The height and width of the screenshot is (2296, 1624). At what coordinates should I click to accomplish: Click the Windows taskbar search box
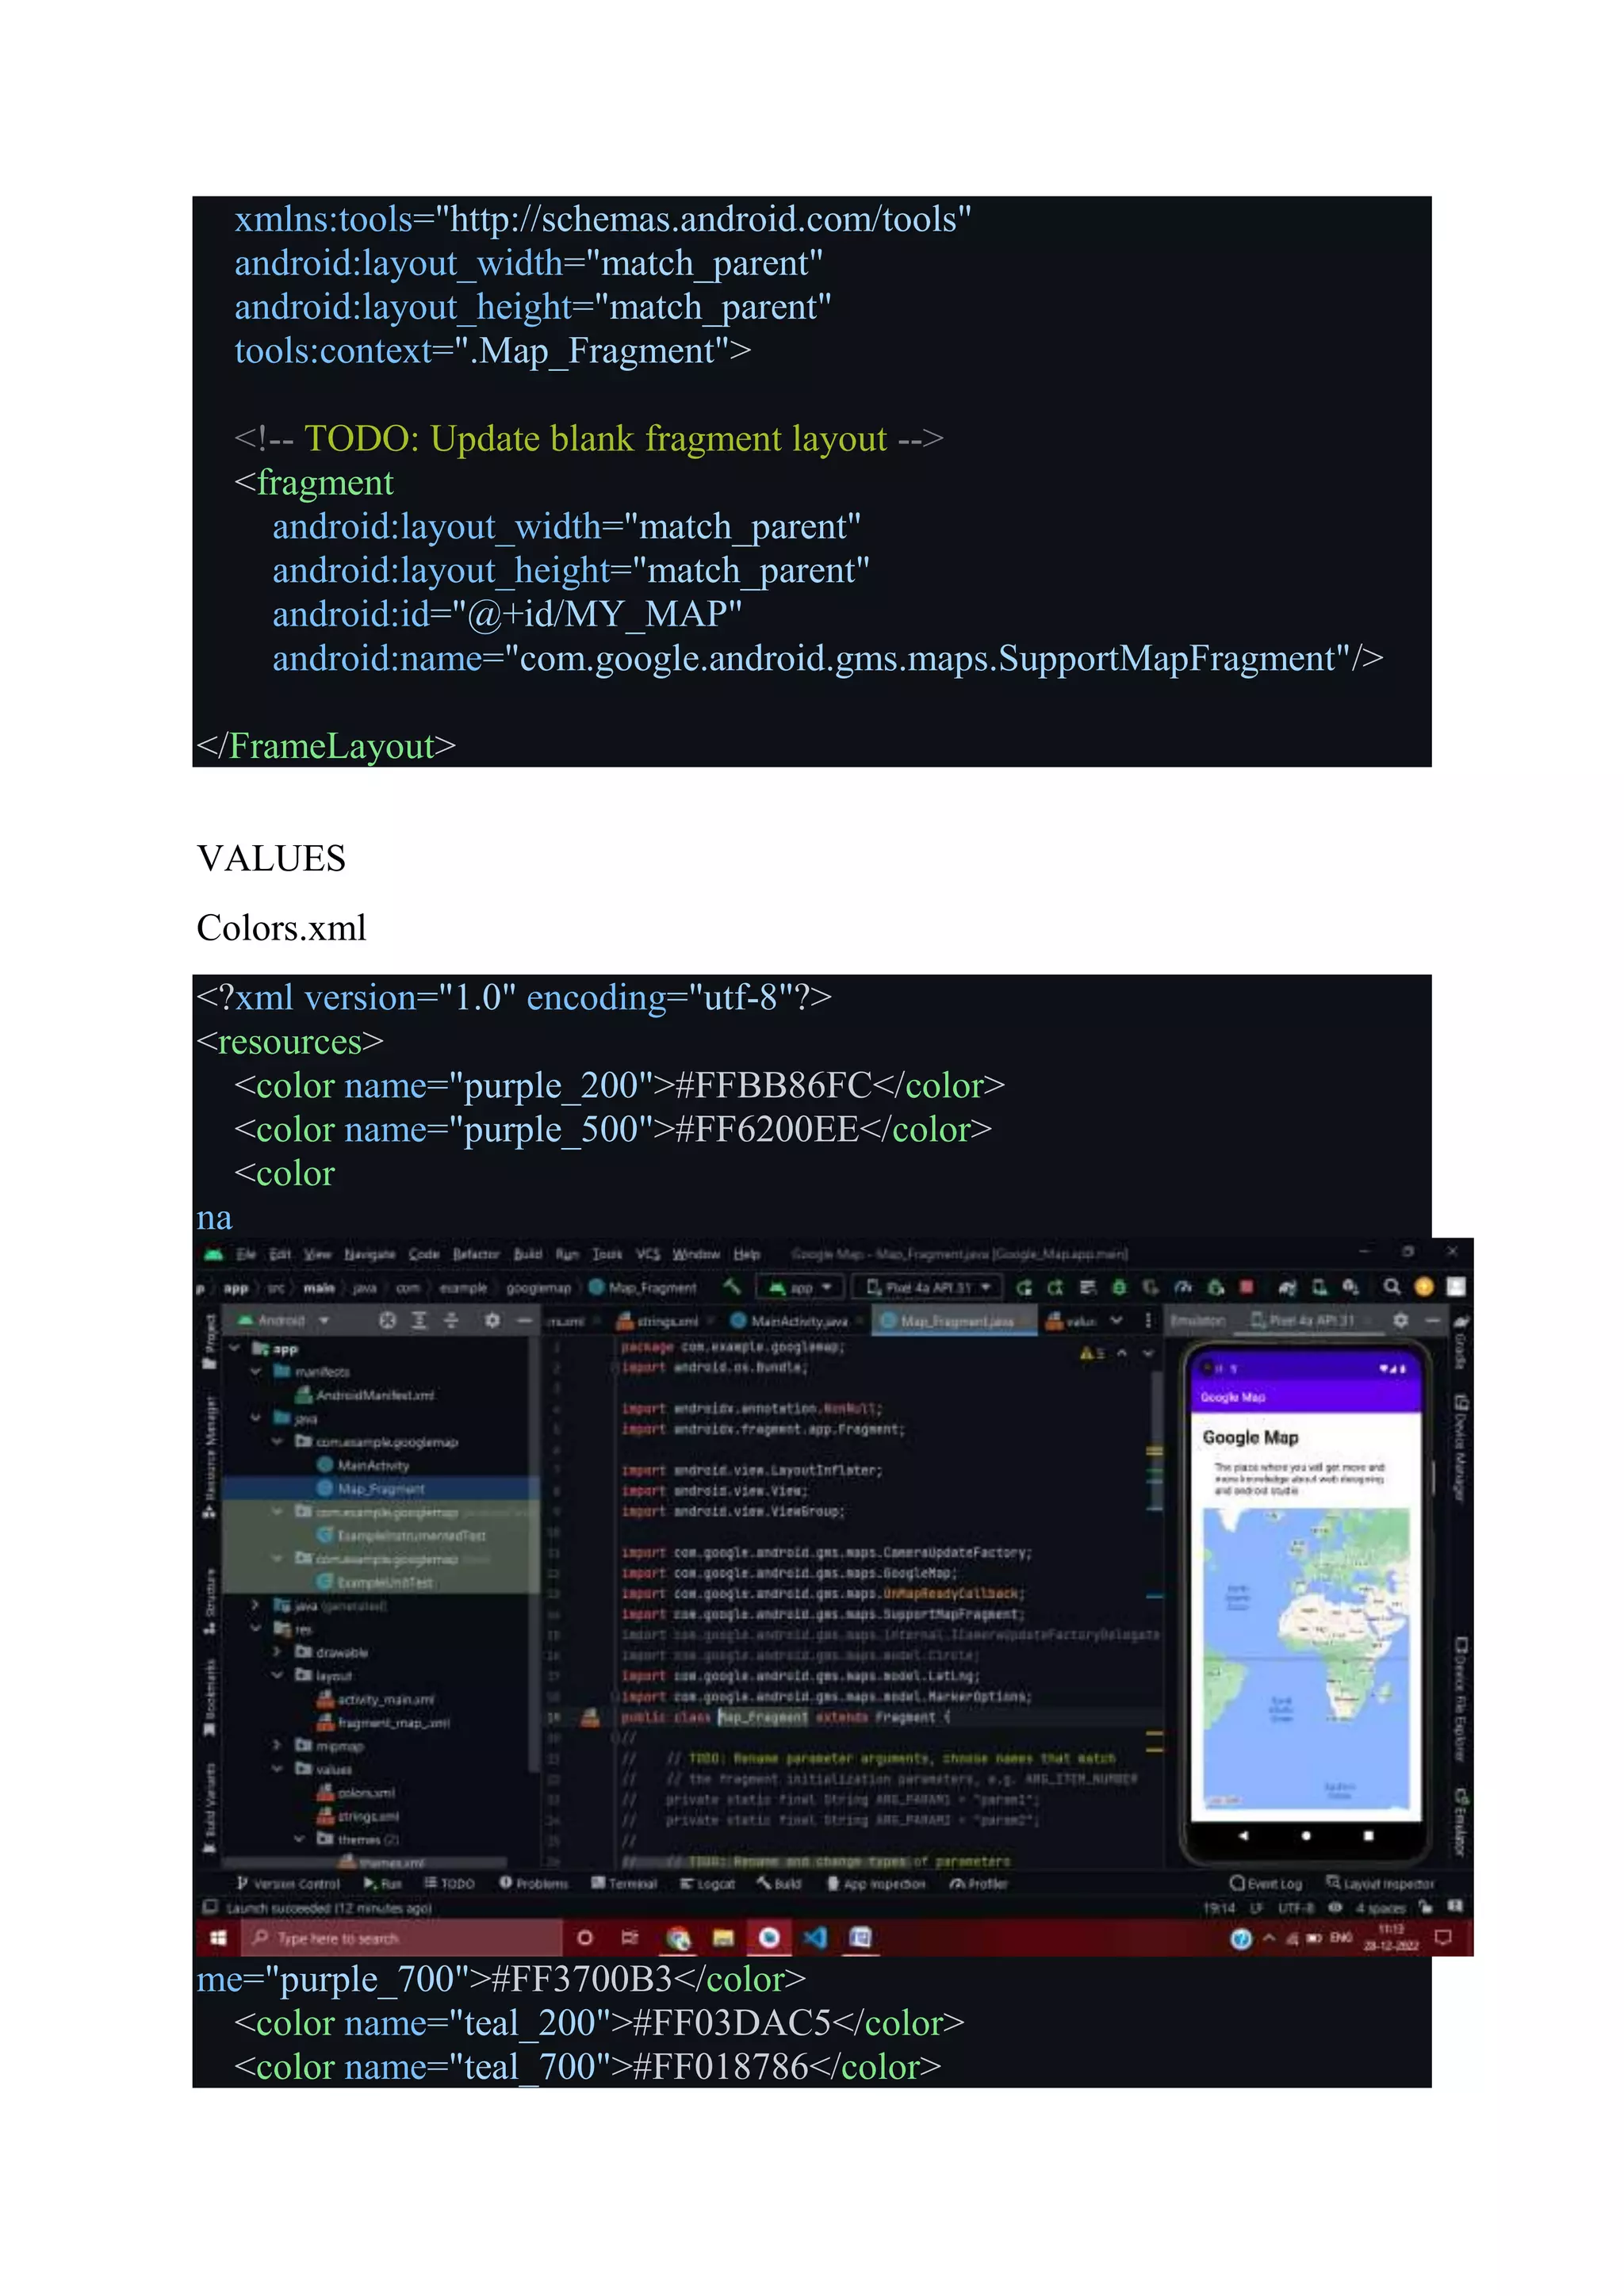click(402, 1938)
